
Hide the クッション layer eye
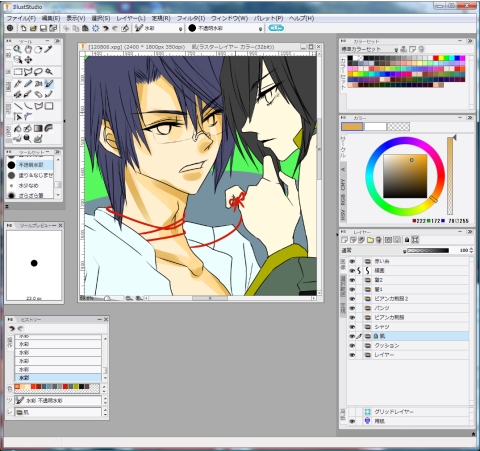352,346
